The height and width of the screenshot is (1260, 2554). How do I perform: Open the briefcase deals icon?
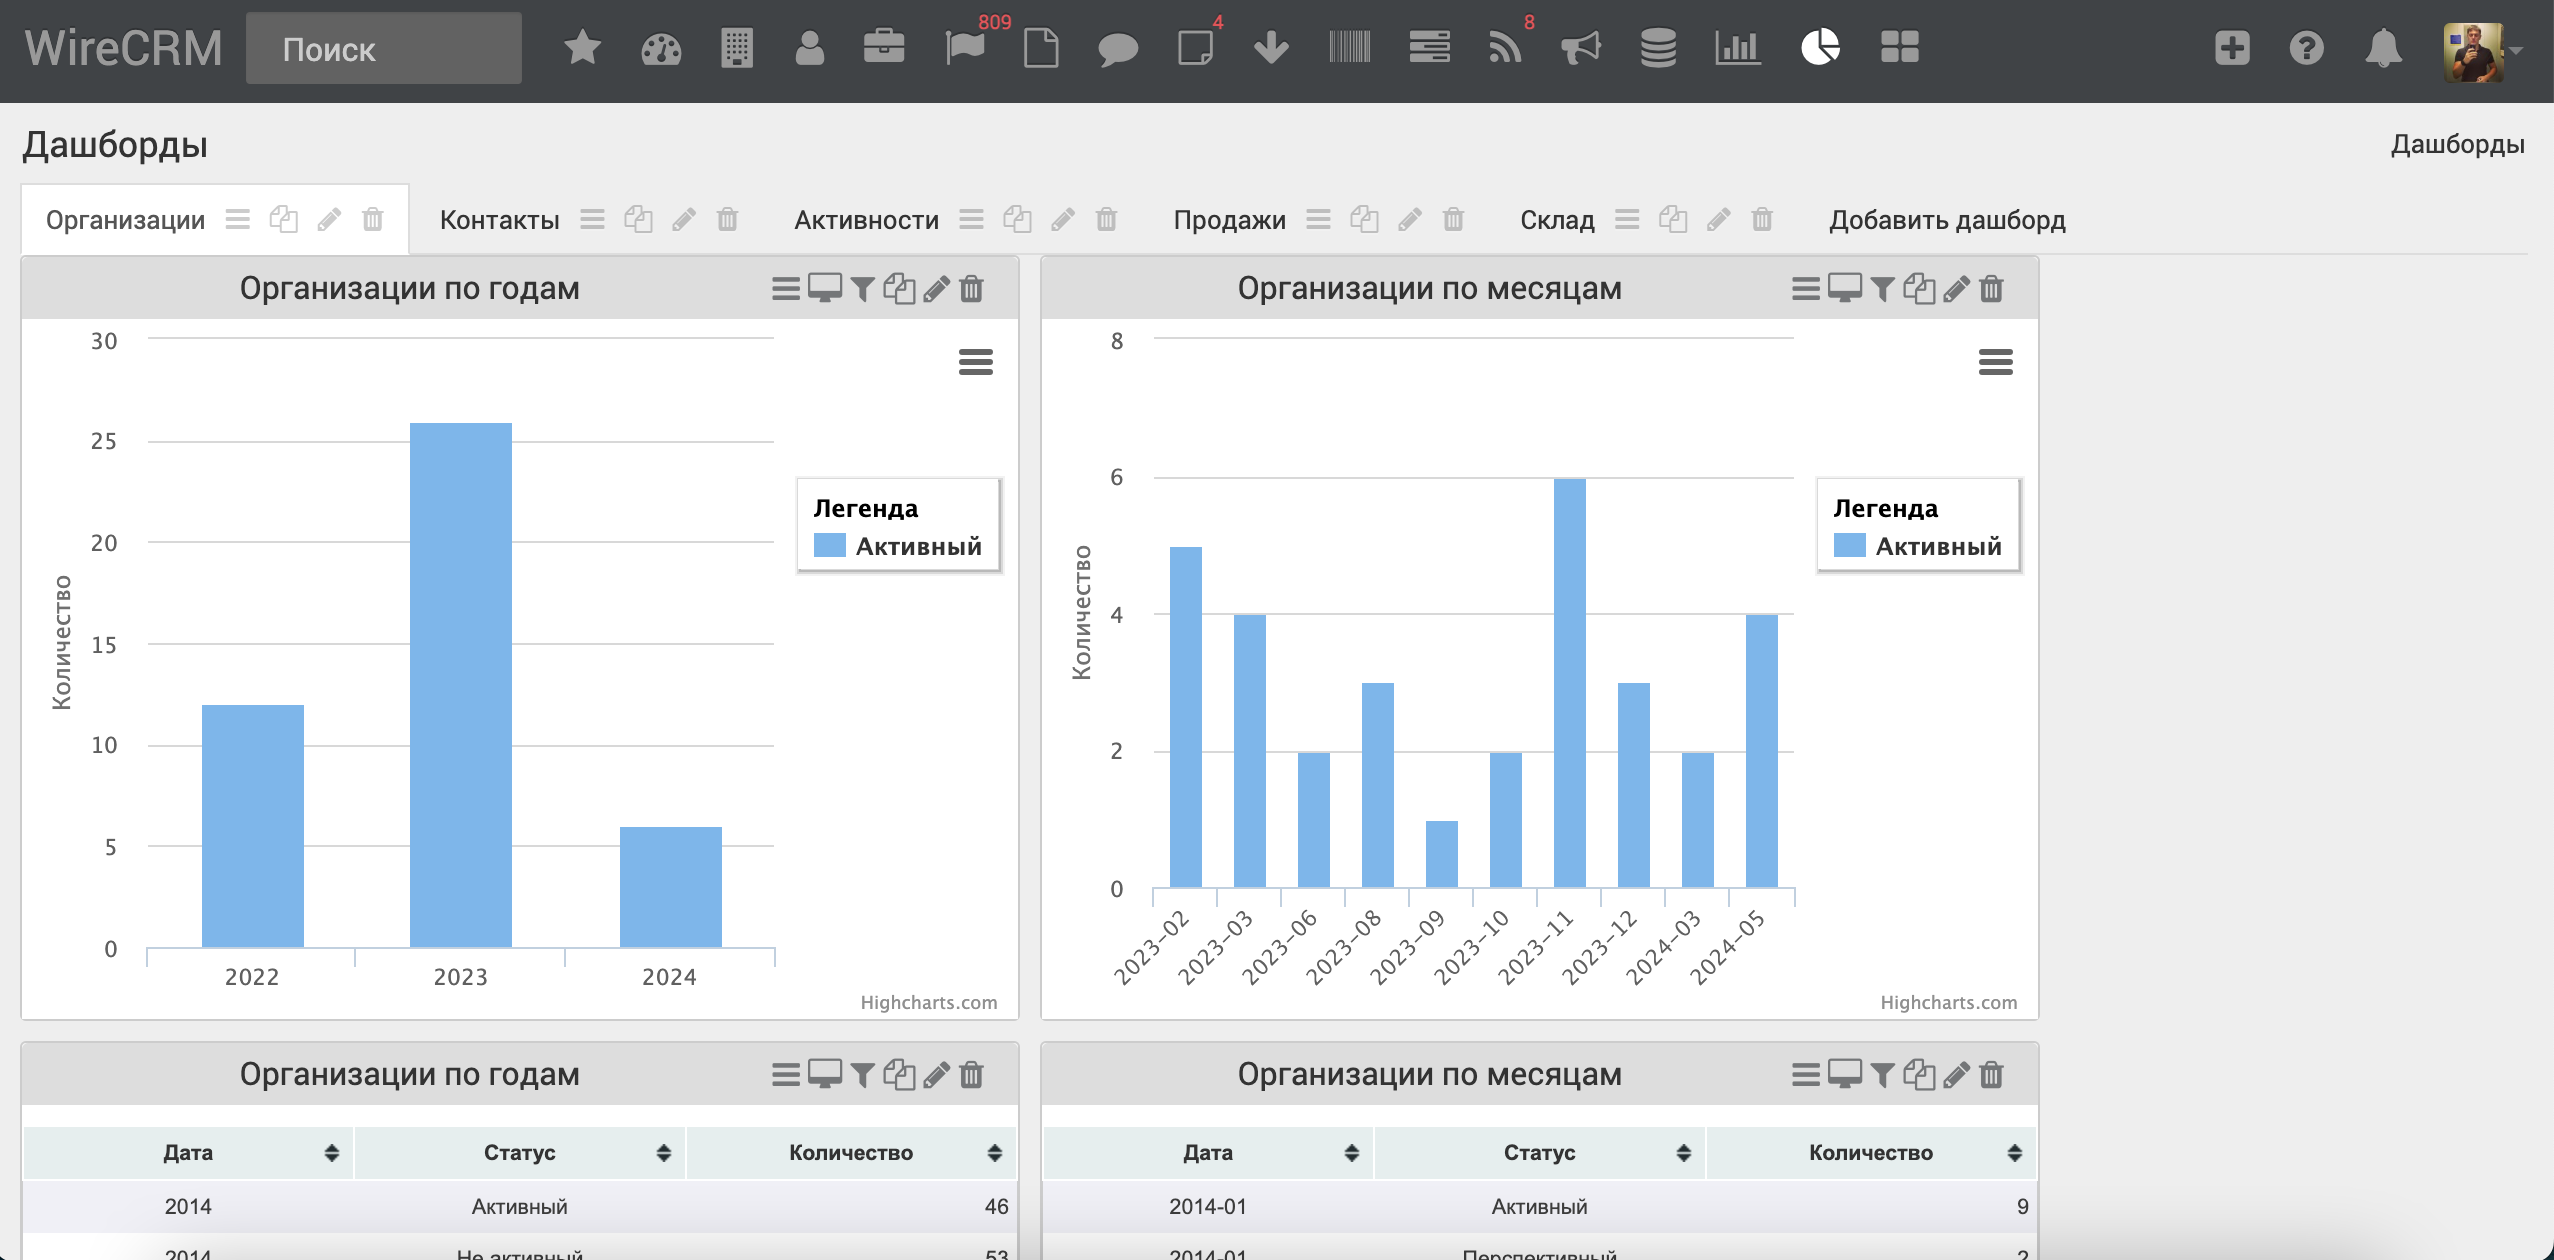pos(884,47)
